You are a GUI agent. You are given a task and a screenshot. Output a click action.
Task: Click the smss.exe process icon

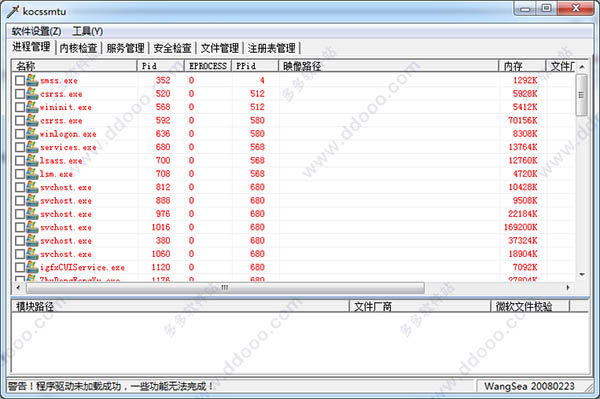click(32, 80)
